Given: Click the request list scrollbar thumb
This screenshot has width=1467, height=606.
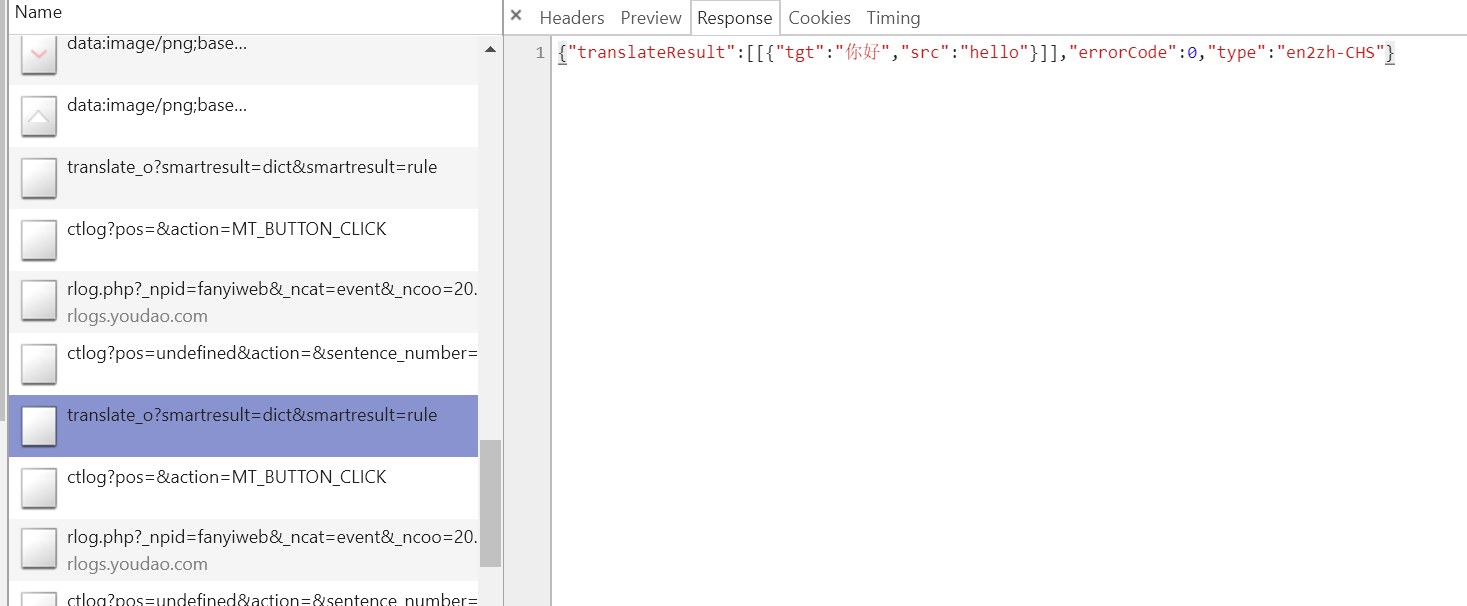Looking at the screenshot, I should point(490,503).
